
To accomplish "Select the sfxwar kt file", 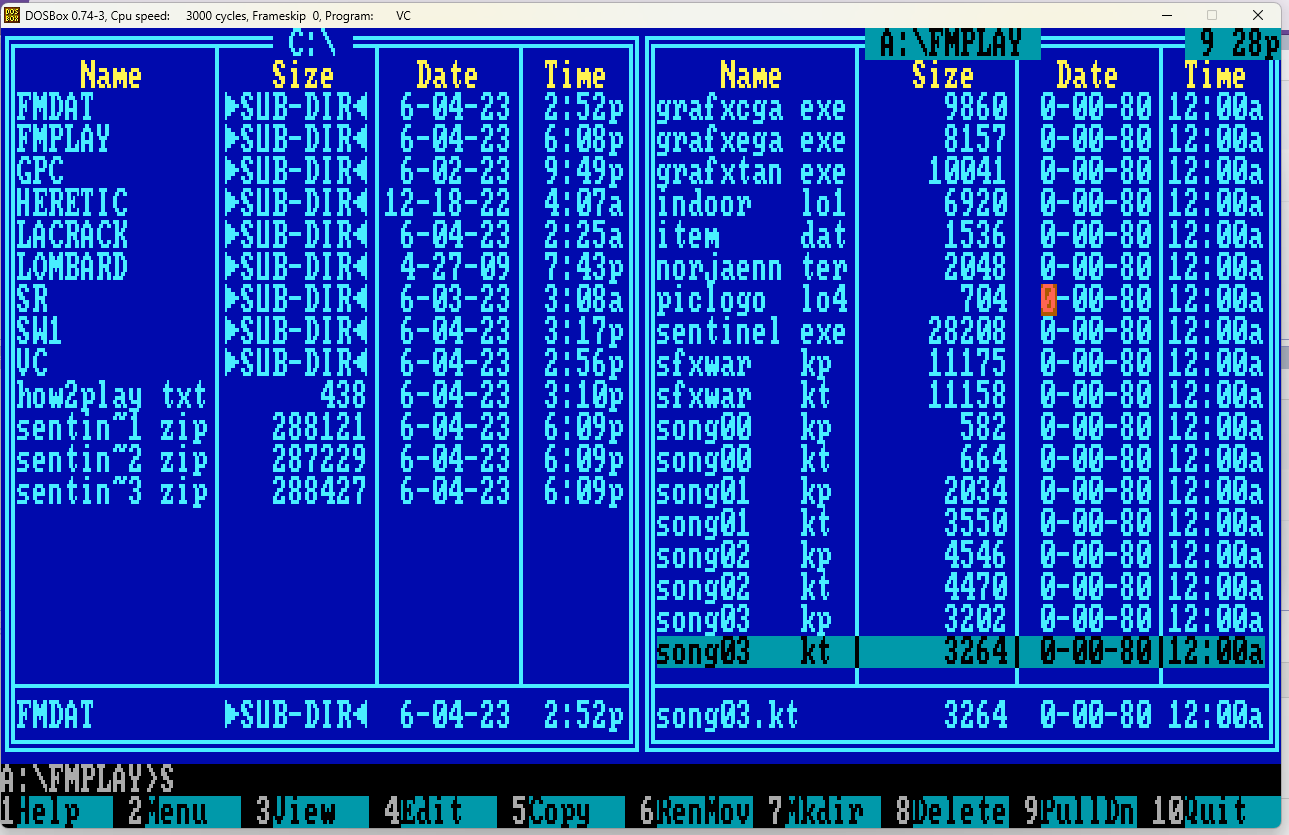I will tap(960, 395).
